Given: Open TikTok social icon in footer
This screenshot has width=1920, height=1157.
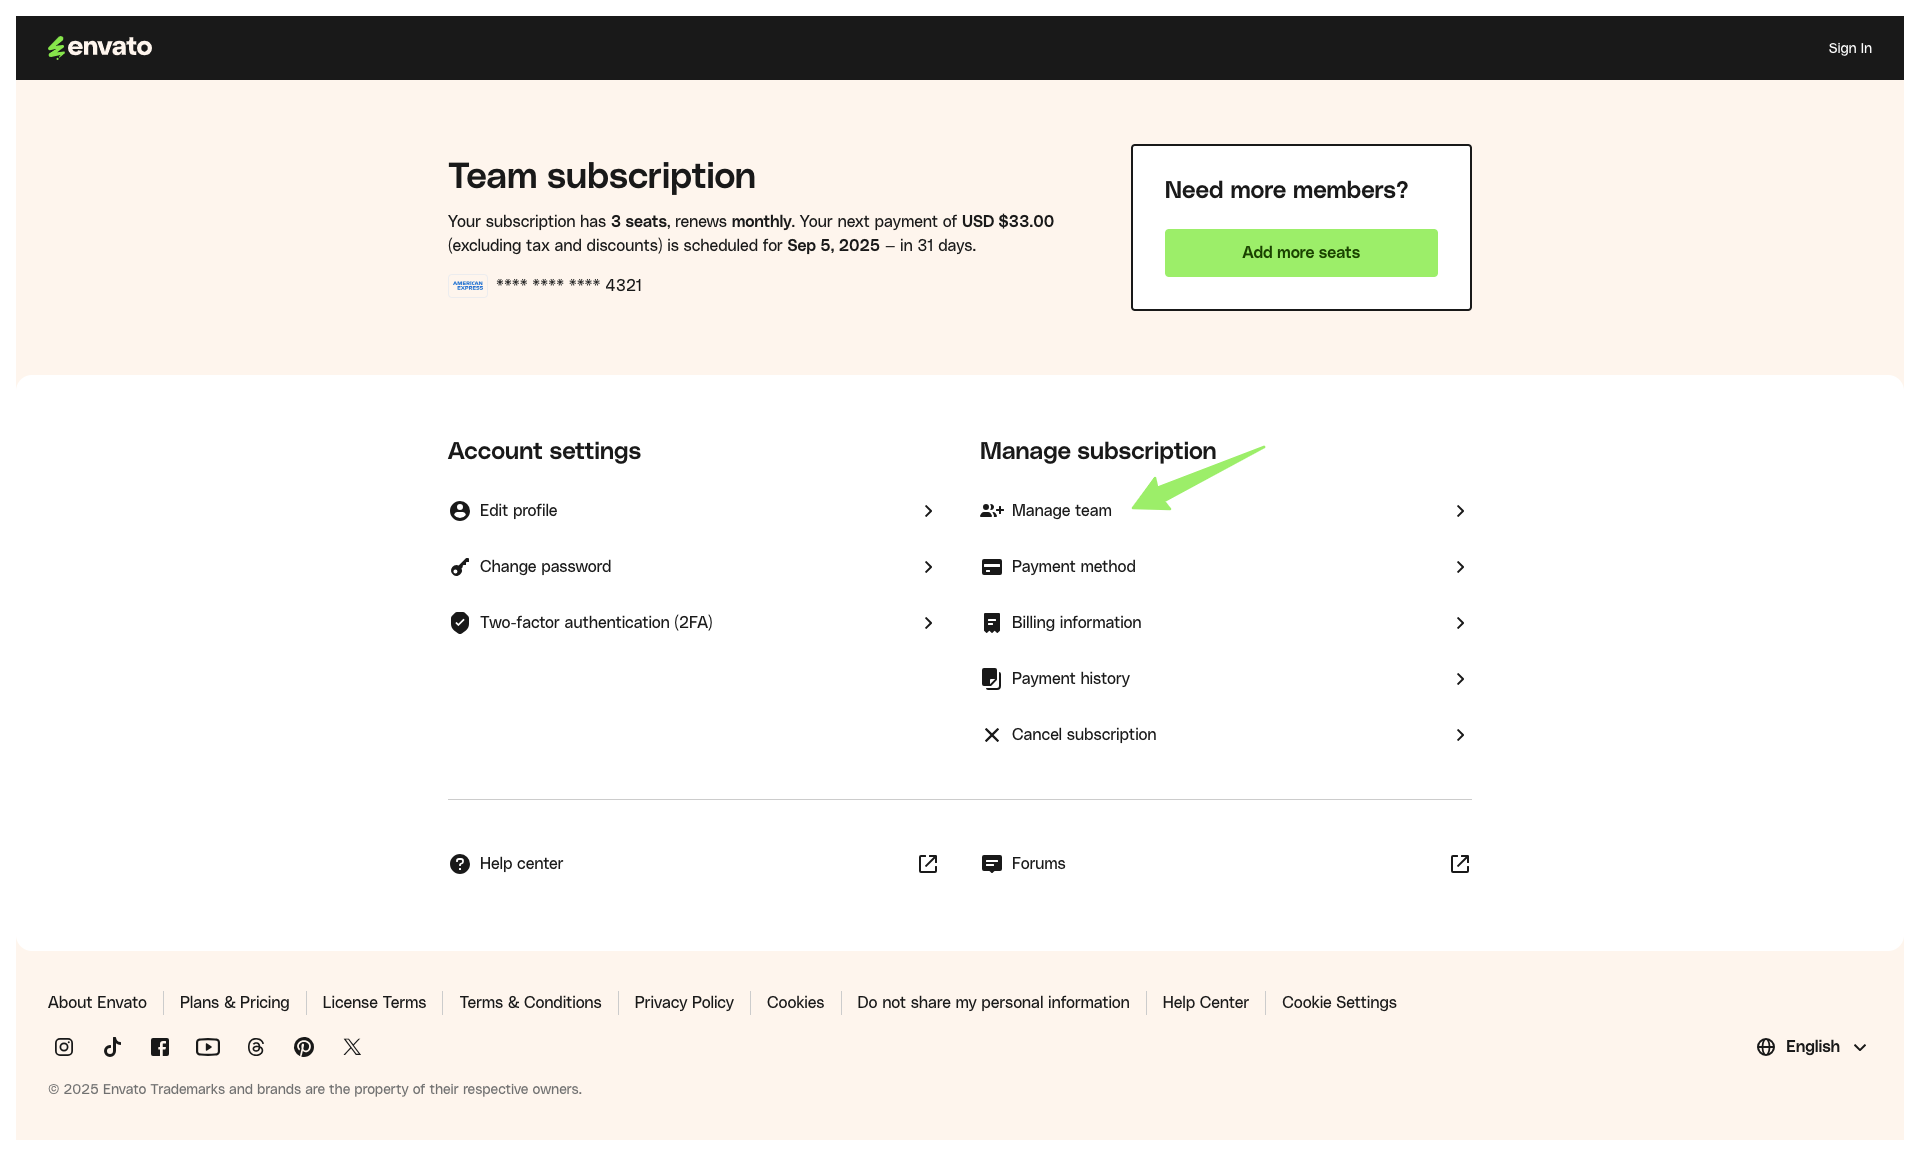Looking at the screenshot, I should (x=112, y=1047).
